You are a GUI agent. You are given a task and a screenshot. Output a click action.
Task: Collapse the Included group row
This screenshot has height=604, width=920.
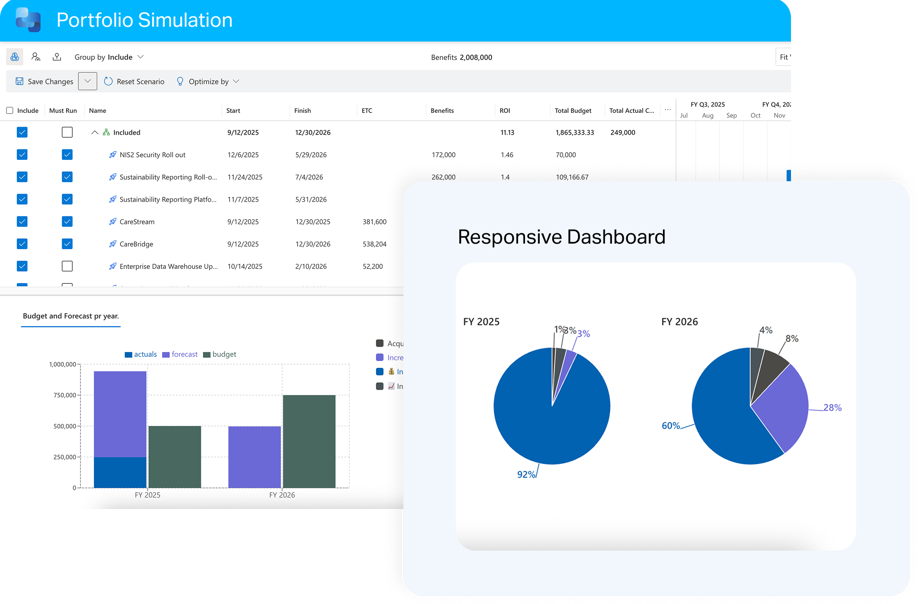coord(95,132)
